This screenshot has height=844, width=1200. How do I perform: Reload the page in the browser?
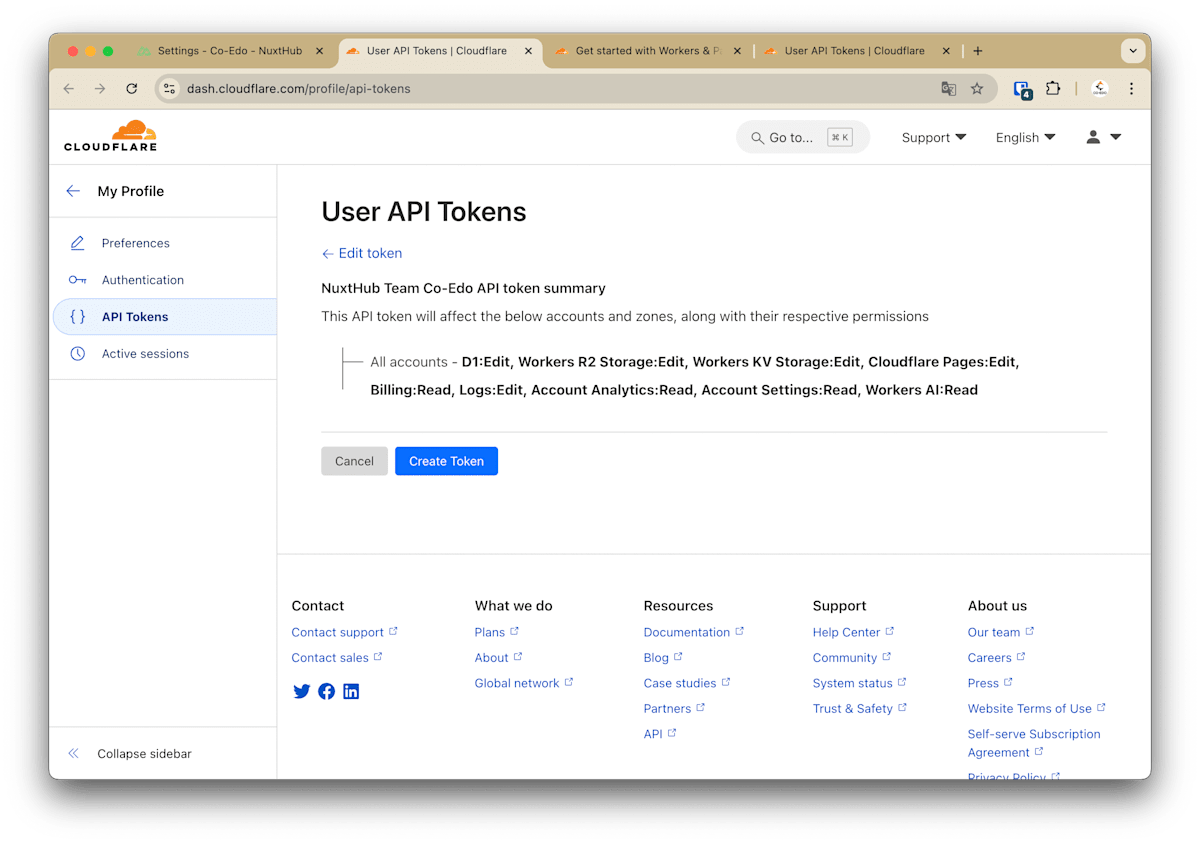131,89
